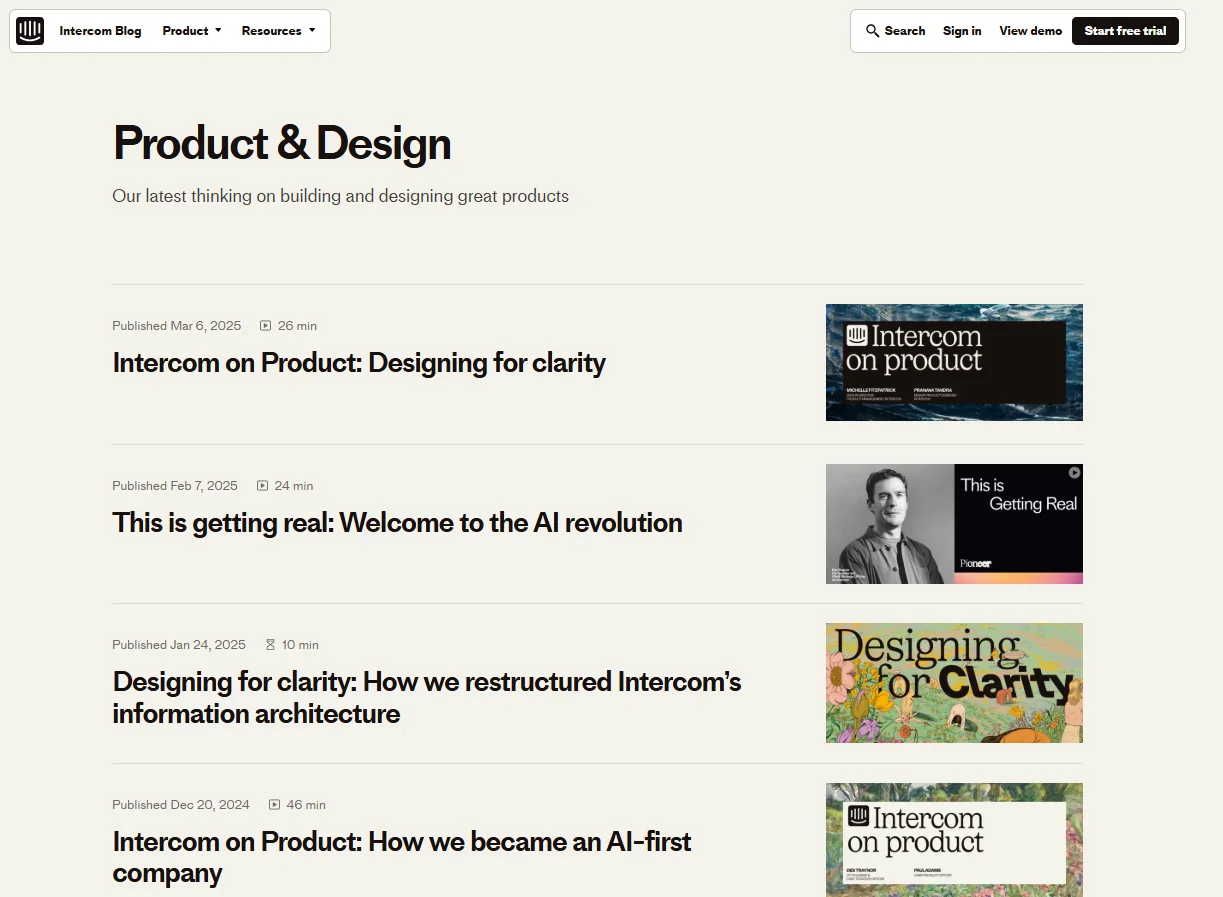
Task: Click the Published Jan 24, 2025 date text
Action: [x=178, y=644]
